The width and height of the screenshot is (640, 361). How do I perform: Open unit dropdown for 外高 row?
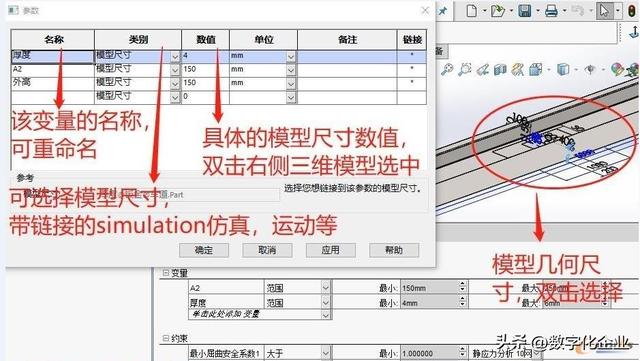pos(291,84)
